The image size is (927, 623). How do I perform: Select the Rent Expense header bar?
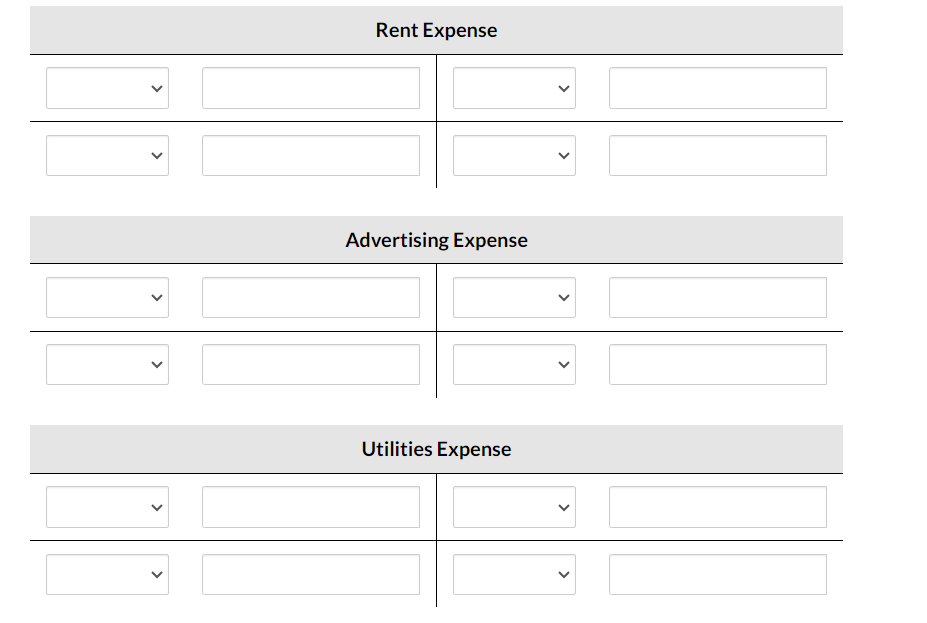[x=435, y=30]
